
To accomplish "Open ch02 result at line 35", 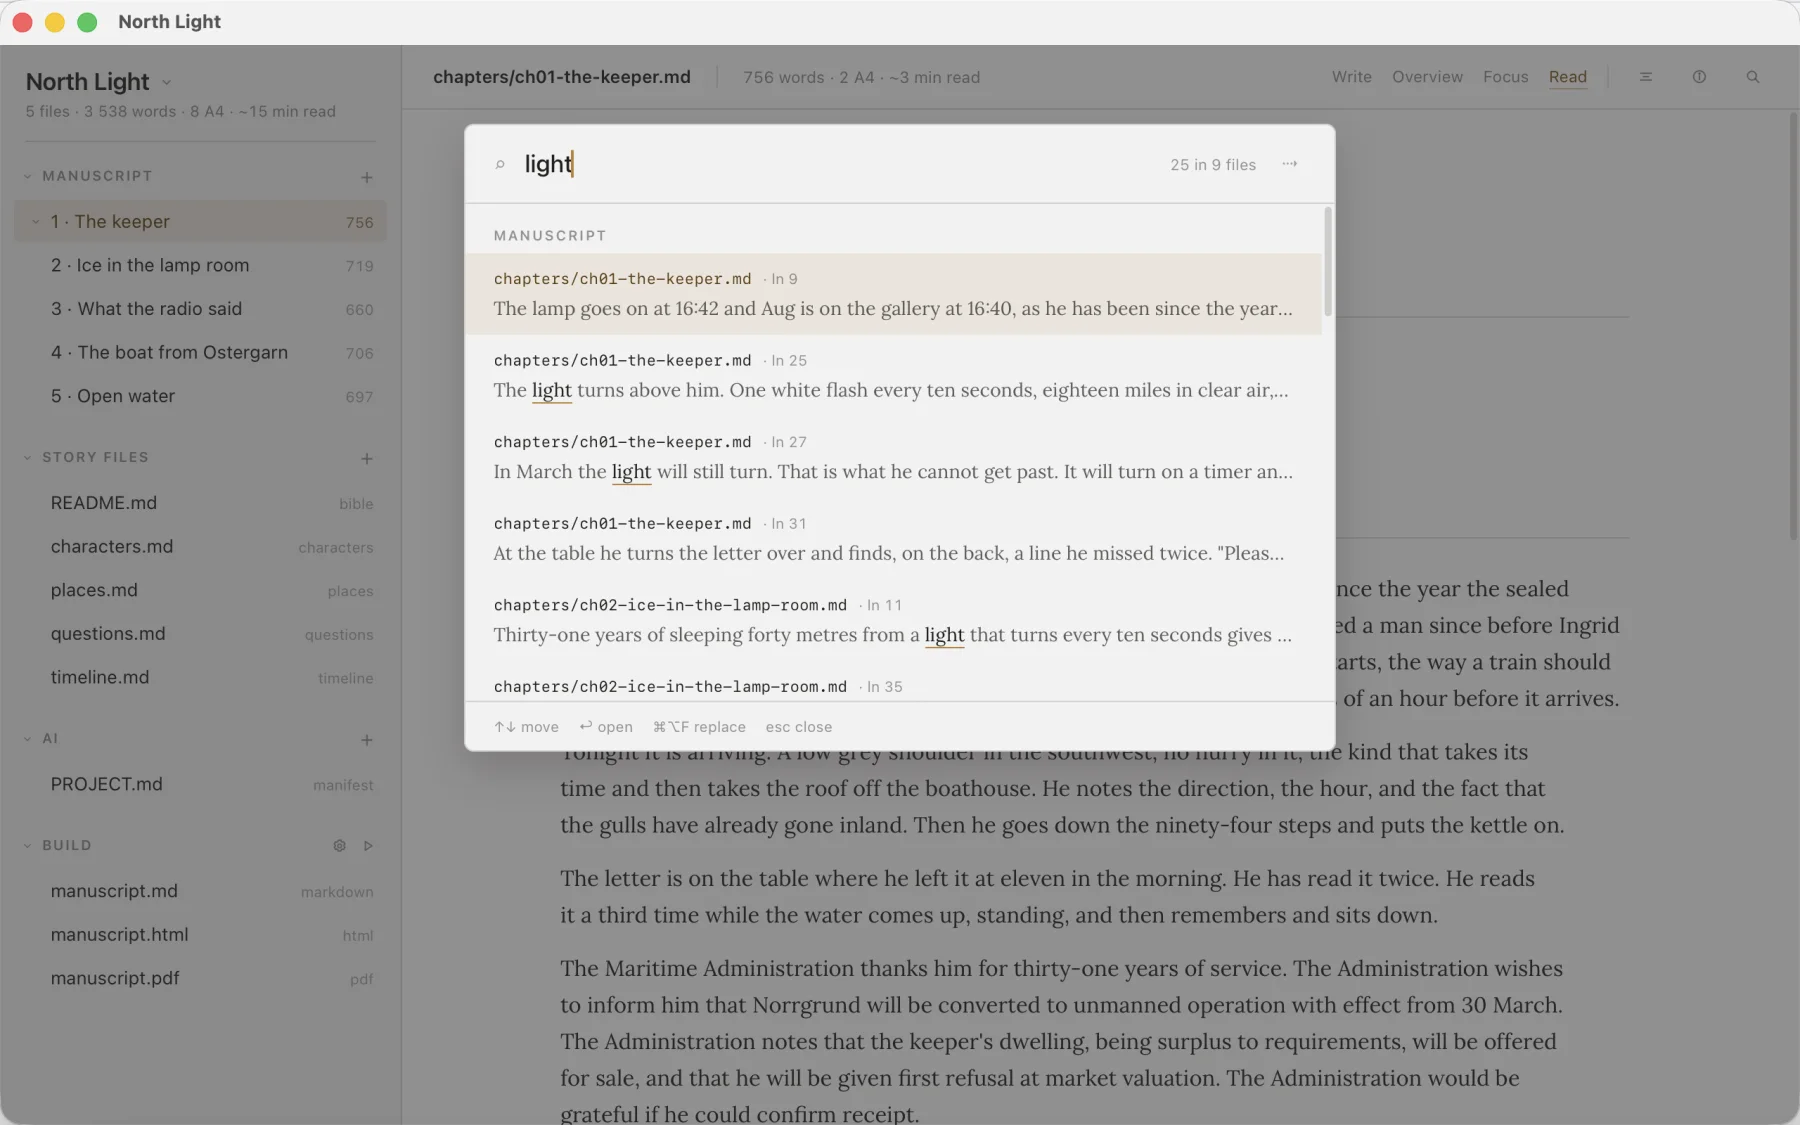I will pyautogui.click(x=893, y=682).
